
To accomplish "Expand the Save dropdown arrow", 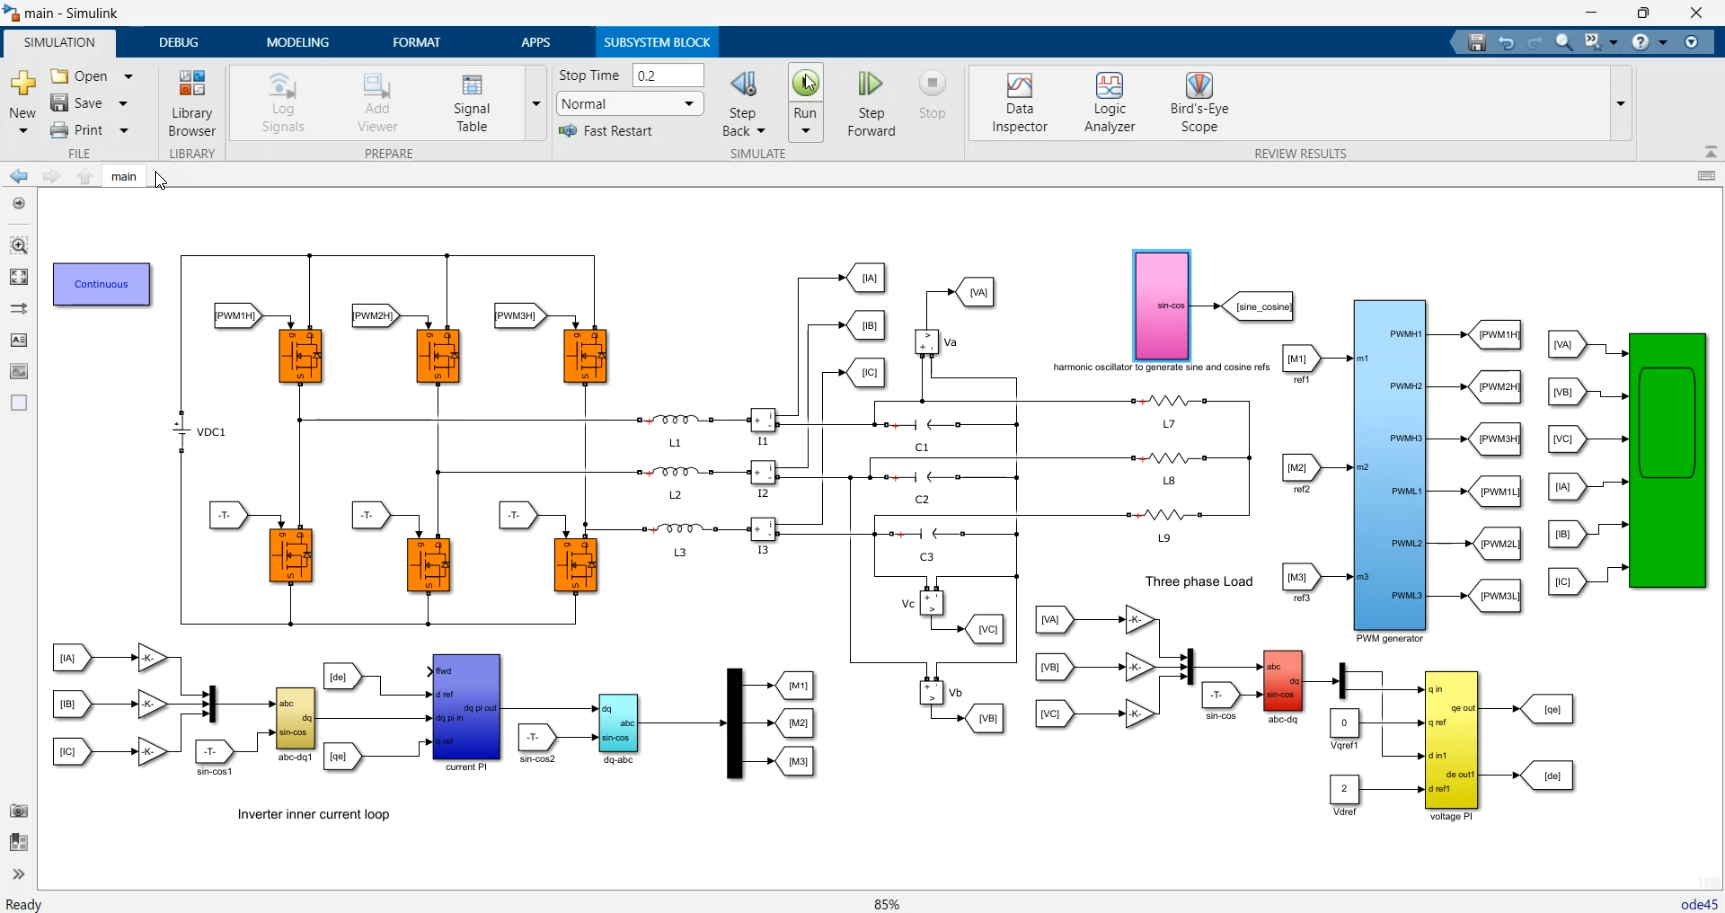I will [x=123, y=103].
